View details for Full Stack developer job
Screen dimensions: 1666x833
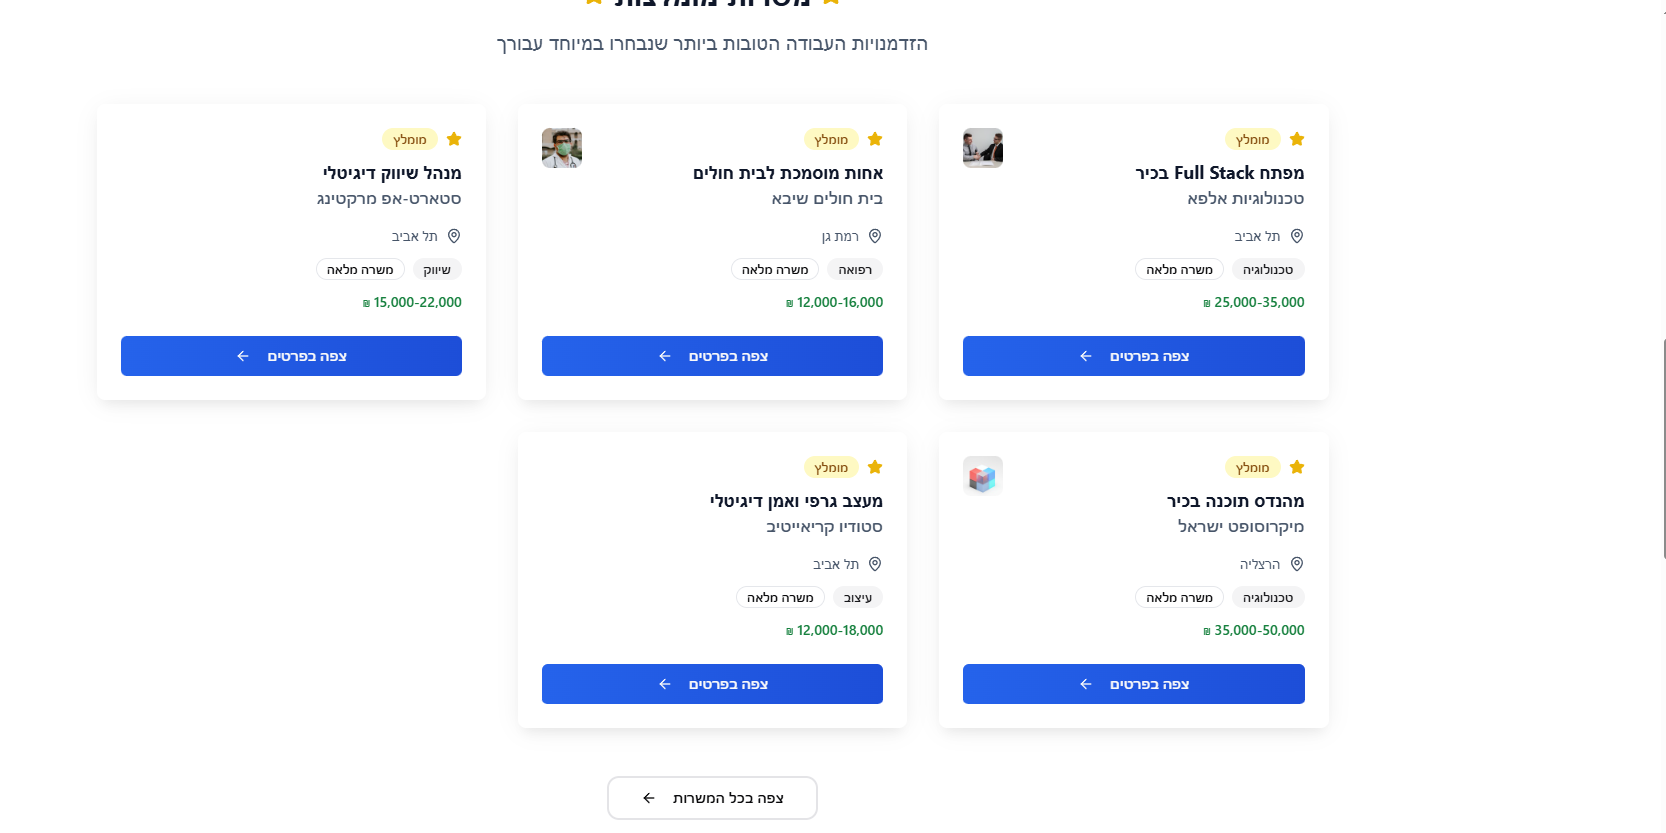[1134, 356]
